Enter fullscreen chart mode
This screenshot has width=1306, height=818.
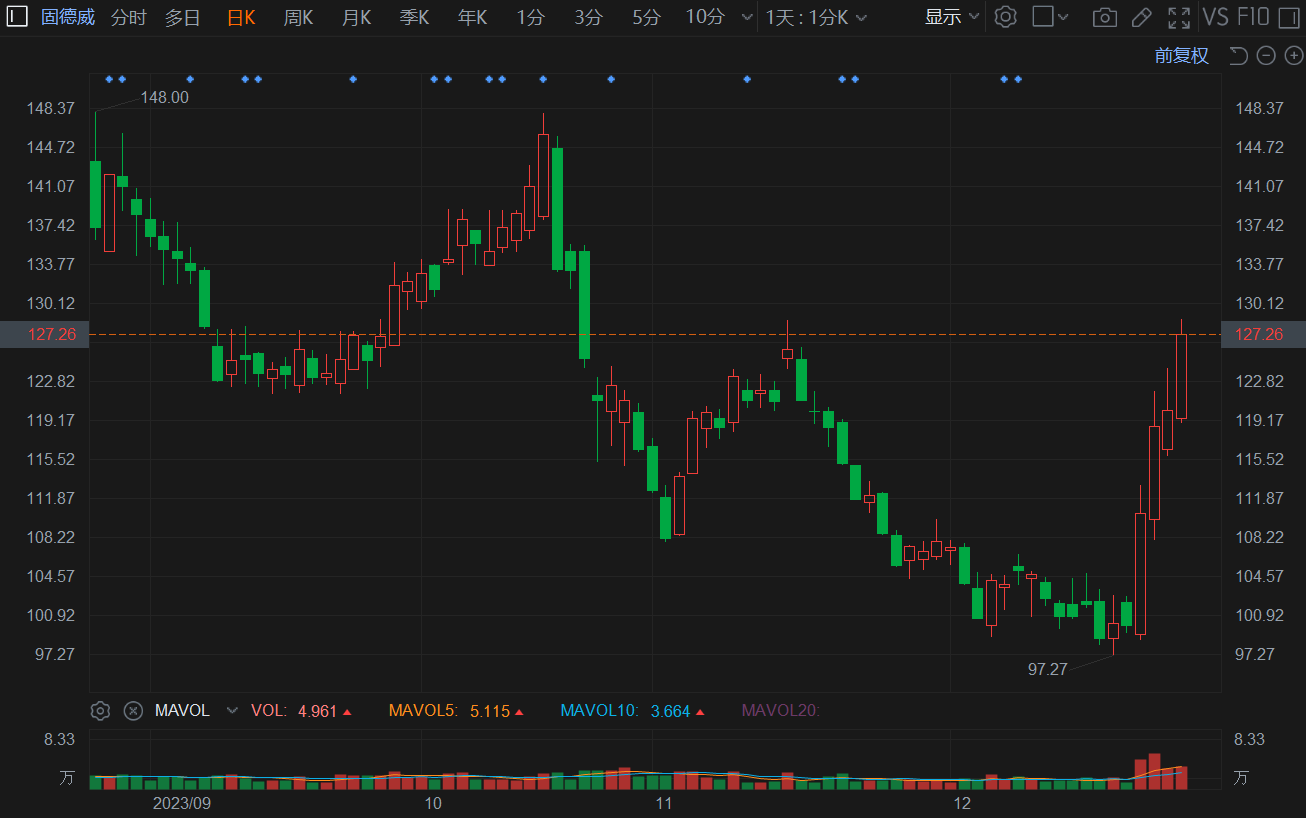(x=1179, y=17)
